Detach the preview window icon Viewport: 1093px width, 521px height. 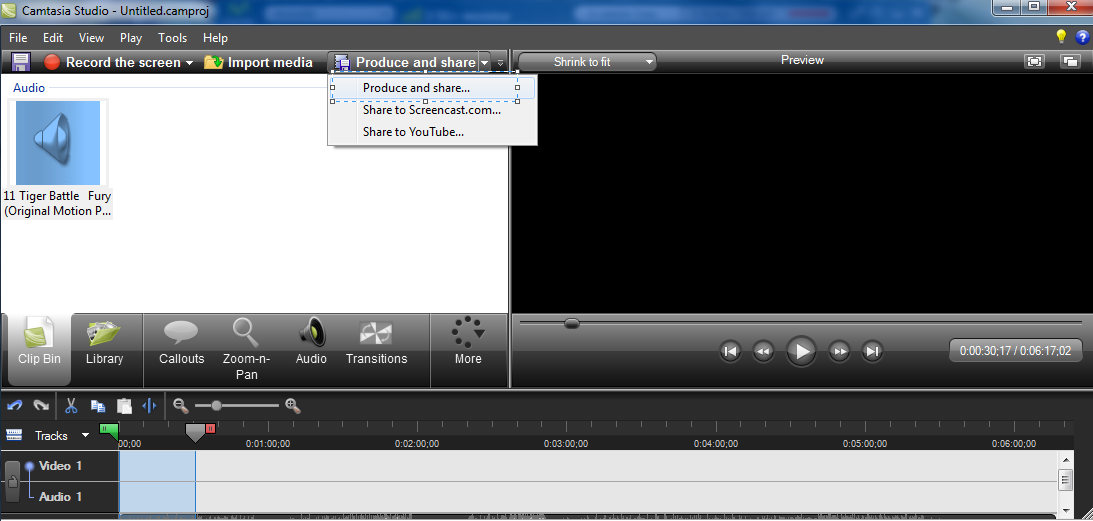pos(1069,61)
